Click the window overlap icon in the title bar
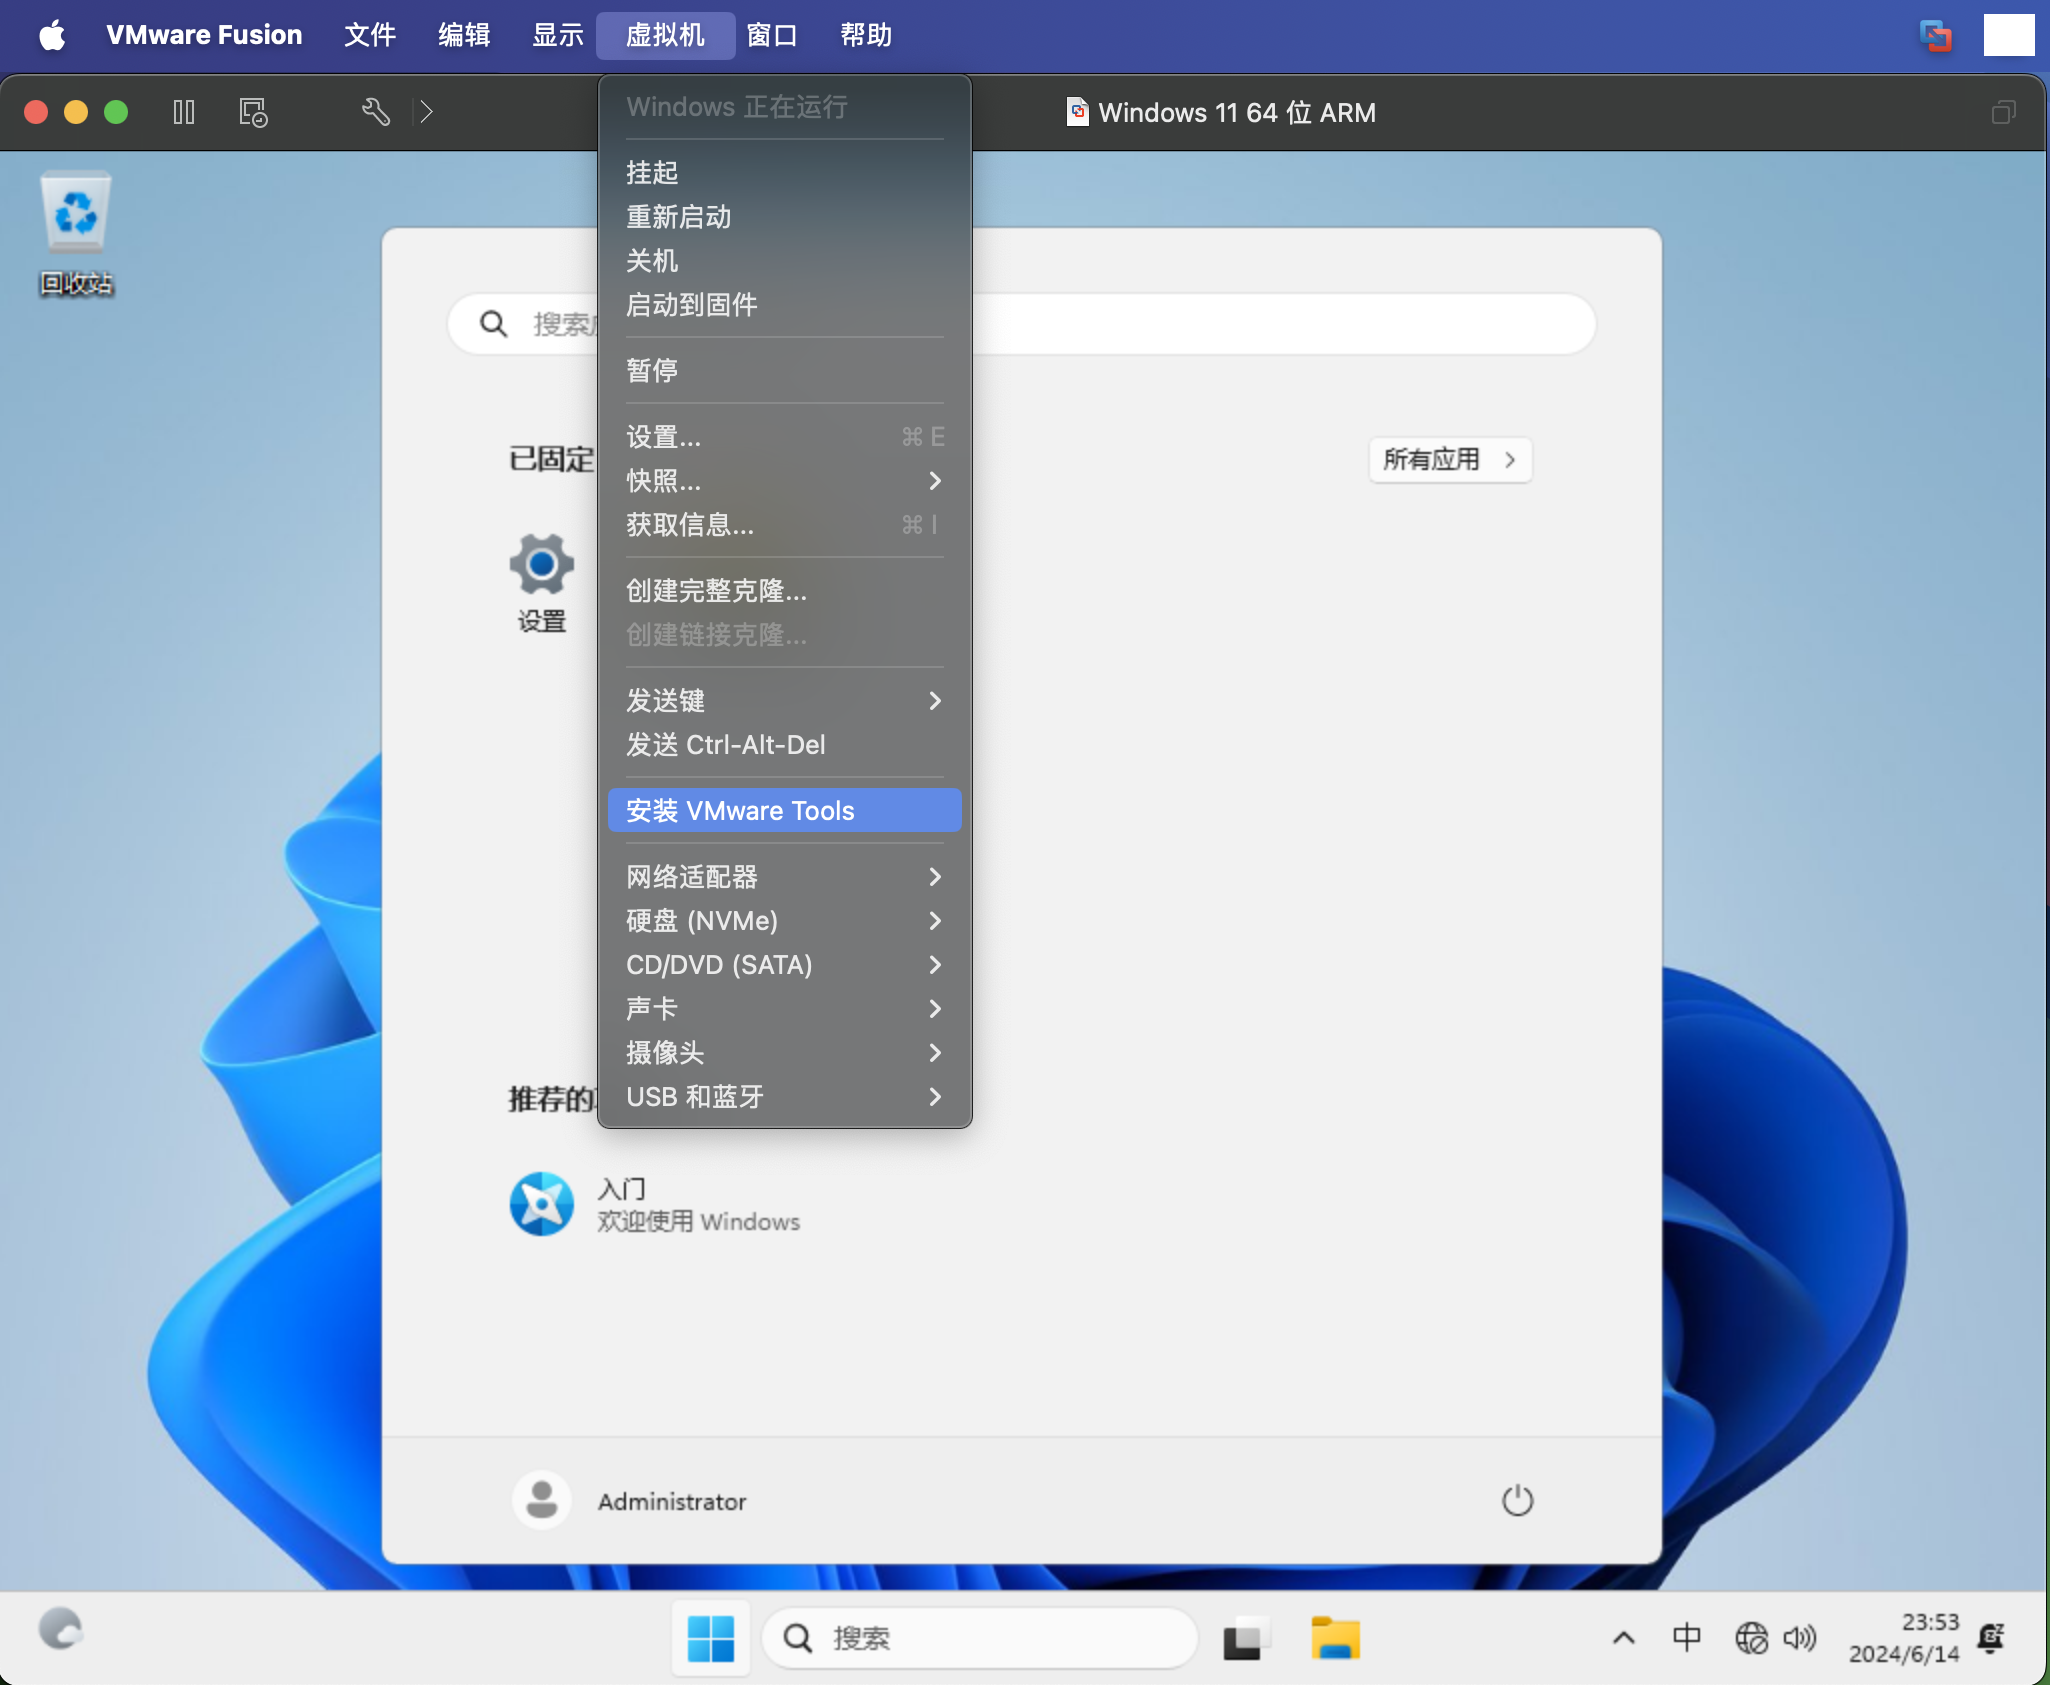This screenshot has height=1685, width=2050. (2003, 112)
